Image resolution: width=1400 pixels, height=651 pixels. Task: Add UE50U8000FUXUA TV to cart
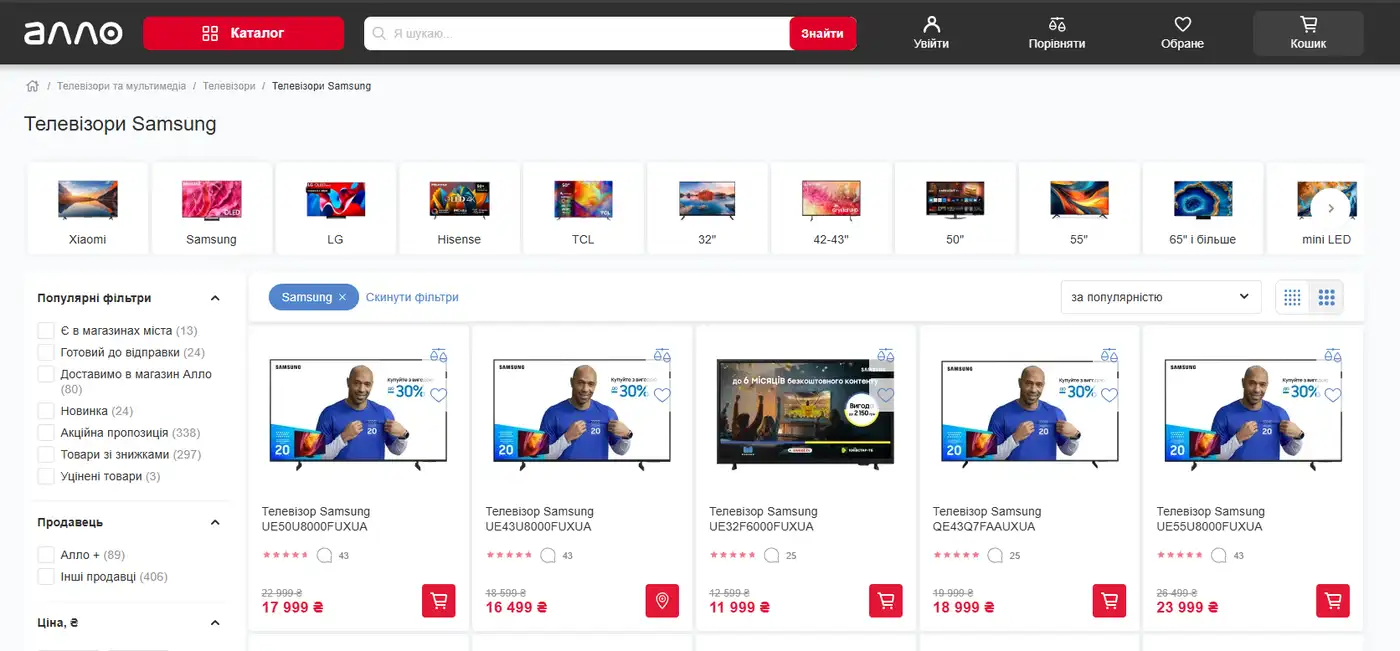click(x=438, y=601)
